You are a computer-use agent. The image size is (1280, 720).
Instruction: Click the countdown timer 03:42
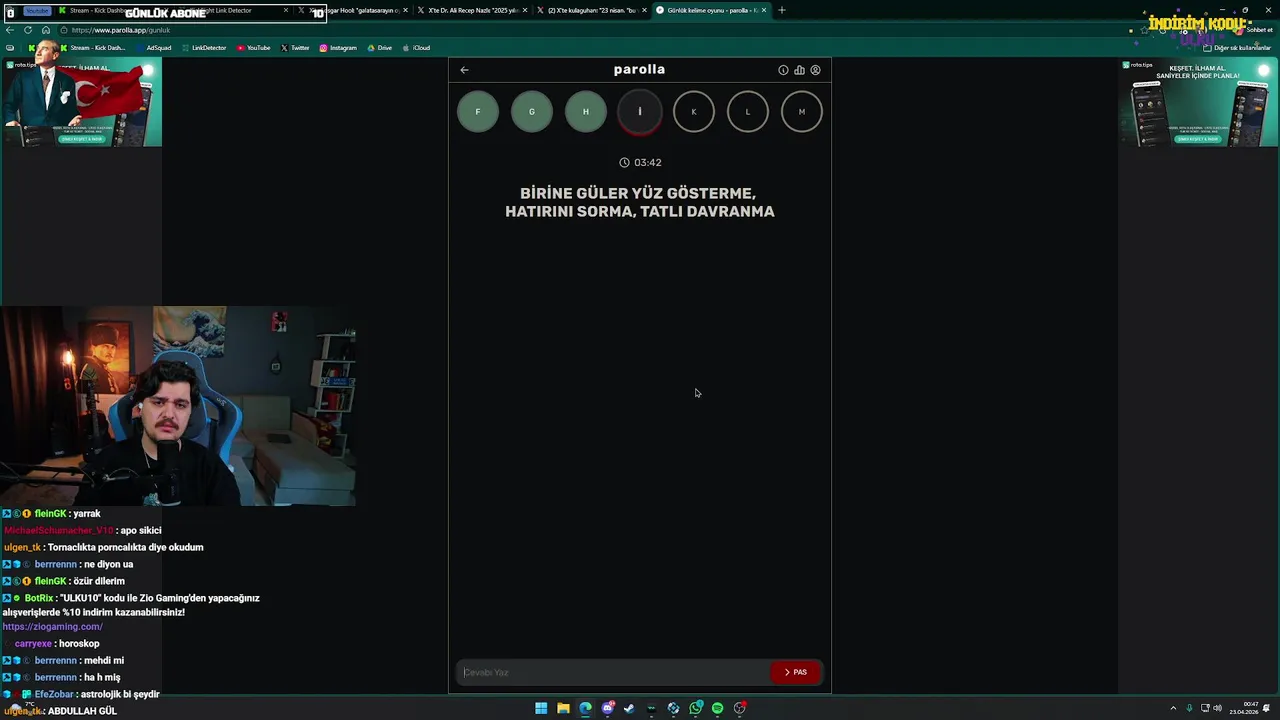(640, 162)
